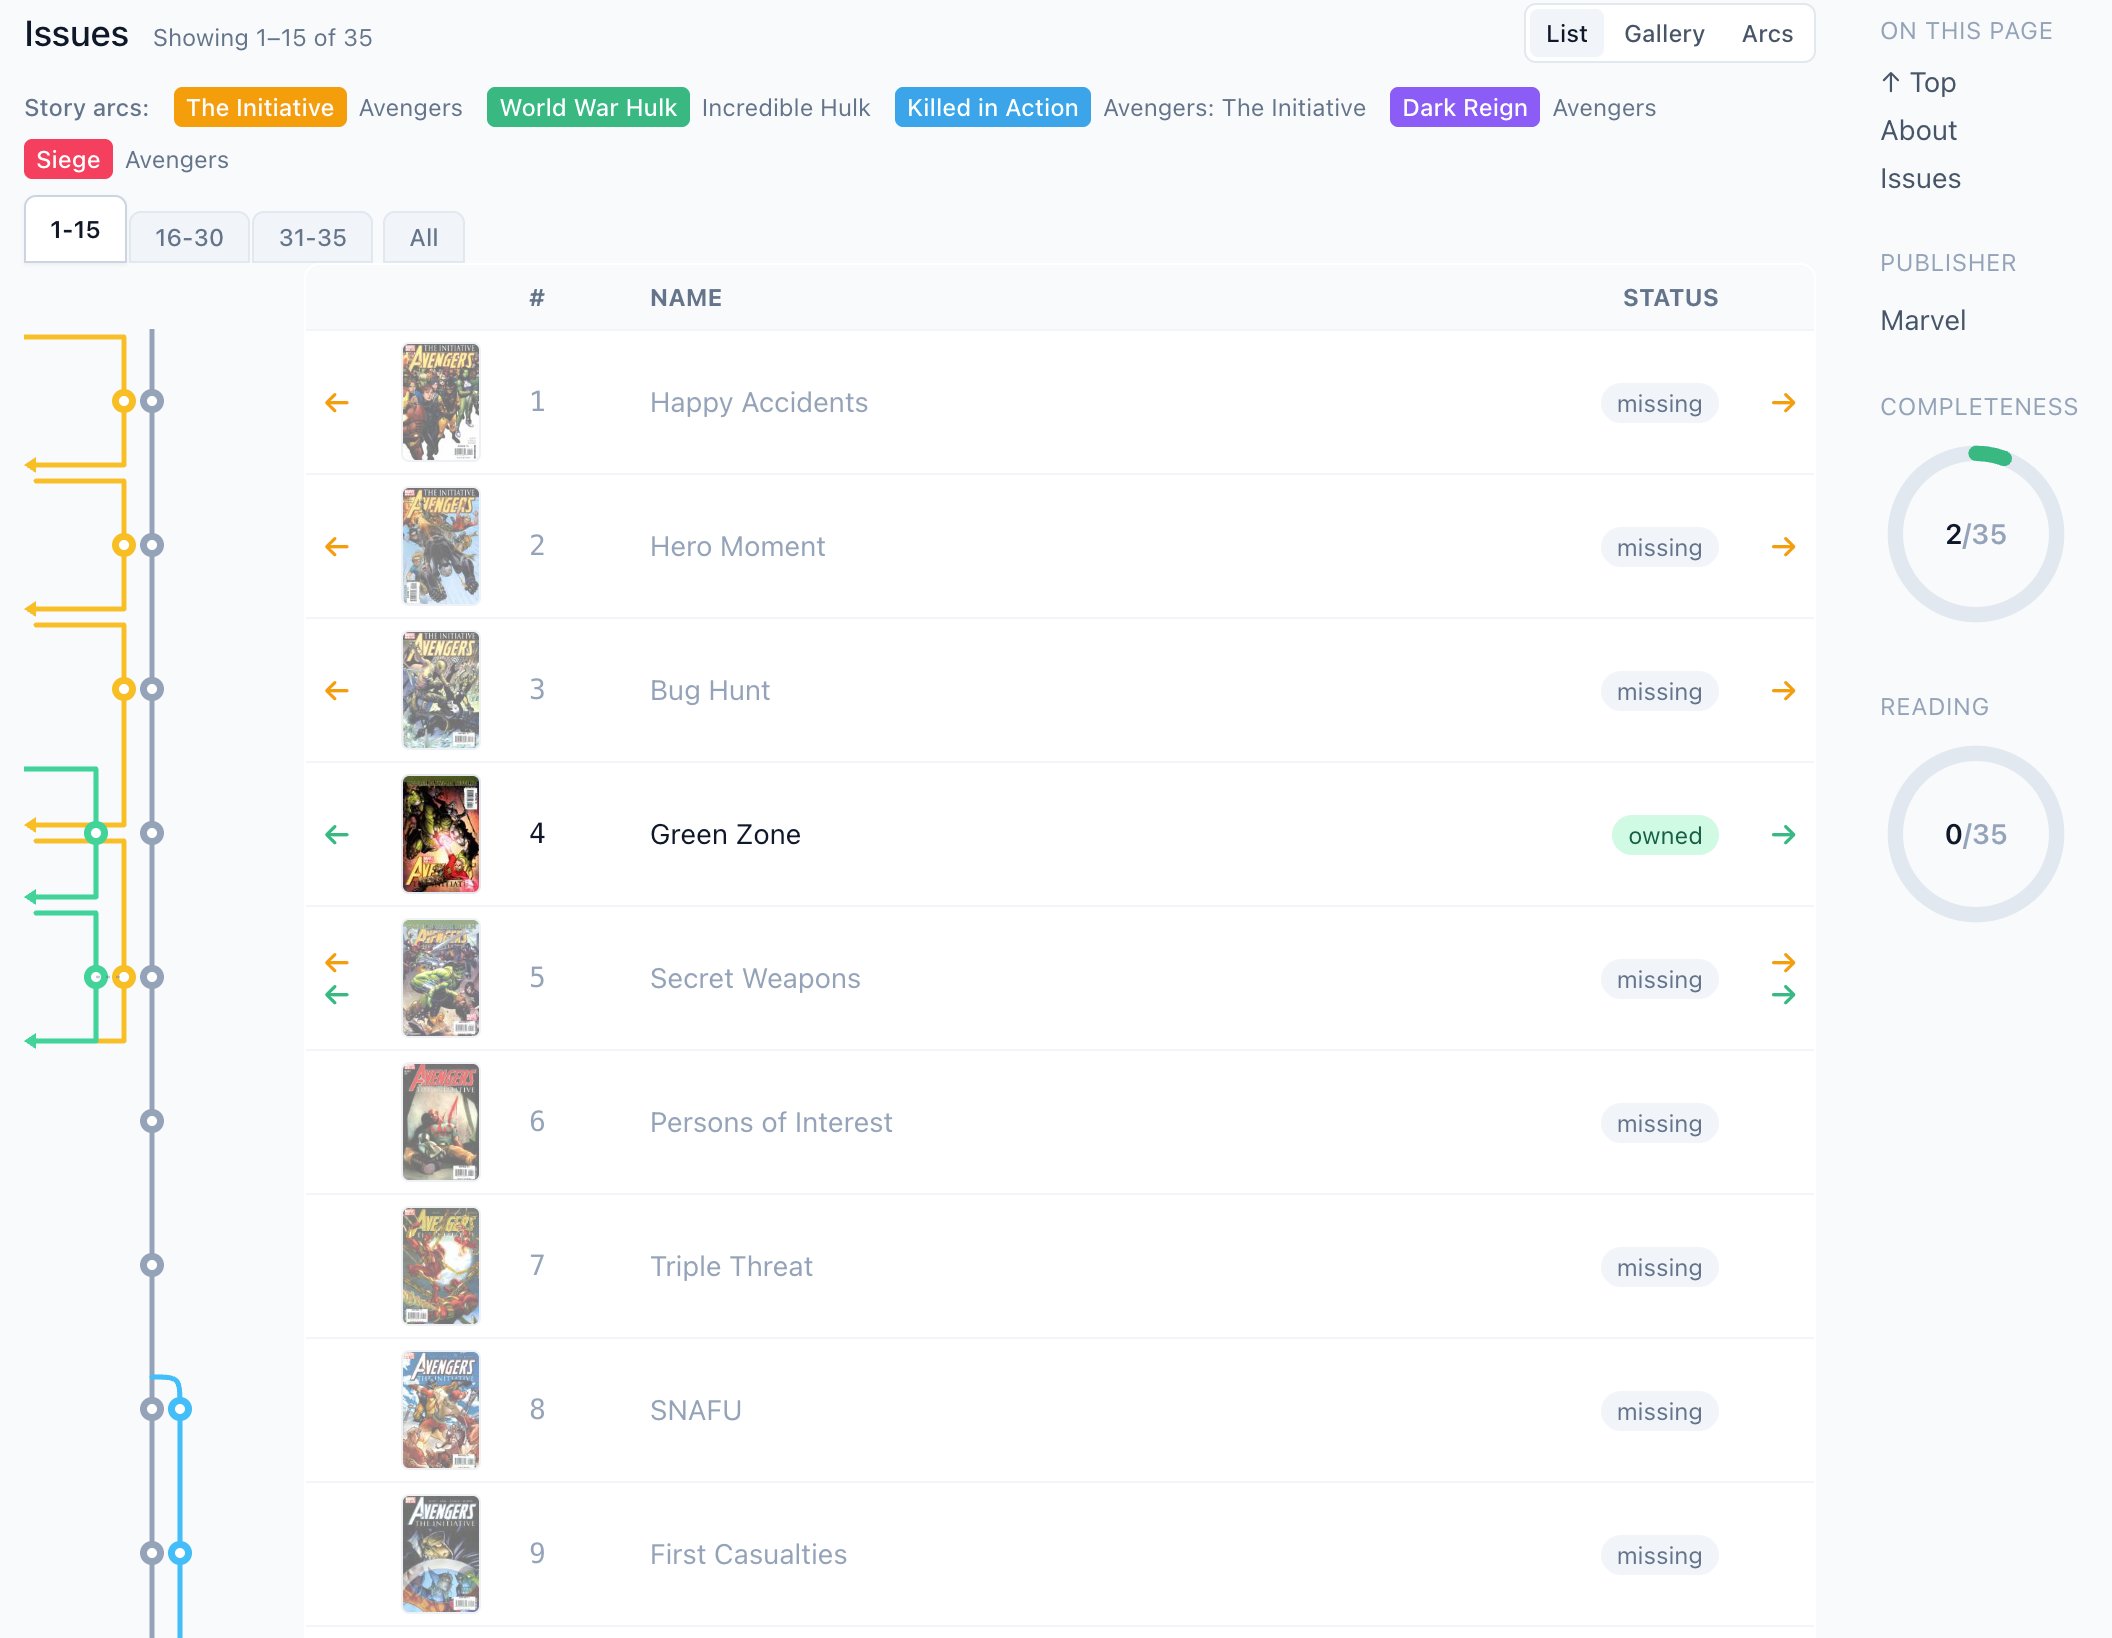Screen dimensions: 2112x1638
Task: Click the left arrow in Happy Accidents row
Action: pyautogui.click(x=337, y=403)
